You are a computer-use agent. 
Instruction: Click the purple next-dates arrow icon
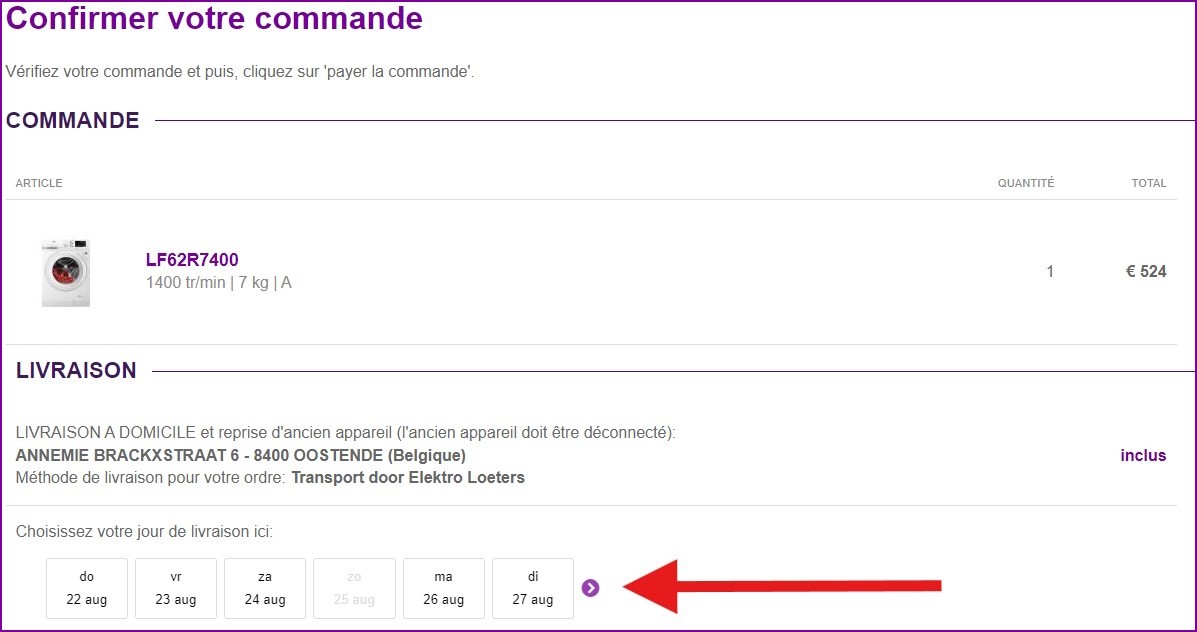(590, 588)
